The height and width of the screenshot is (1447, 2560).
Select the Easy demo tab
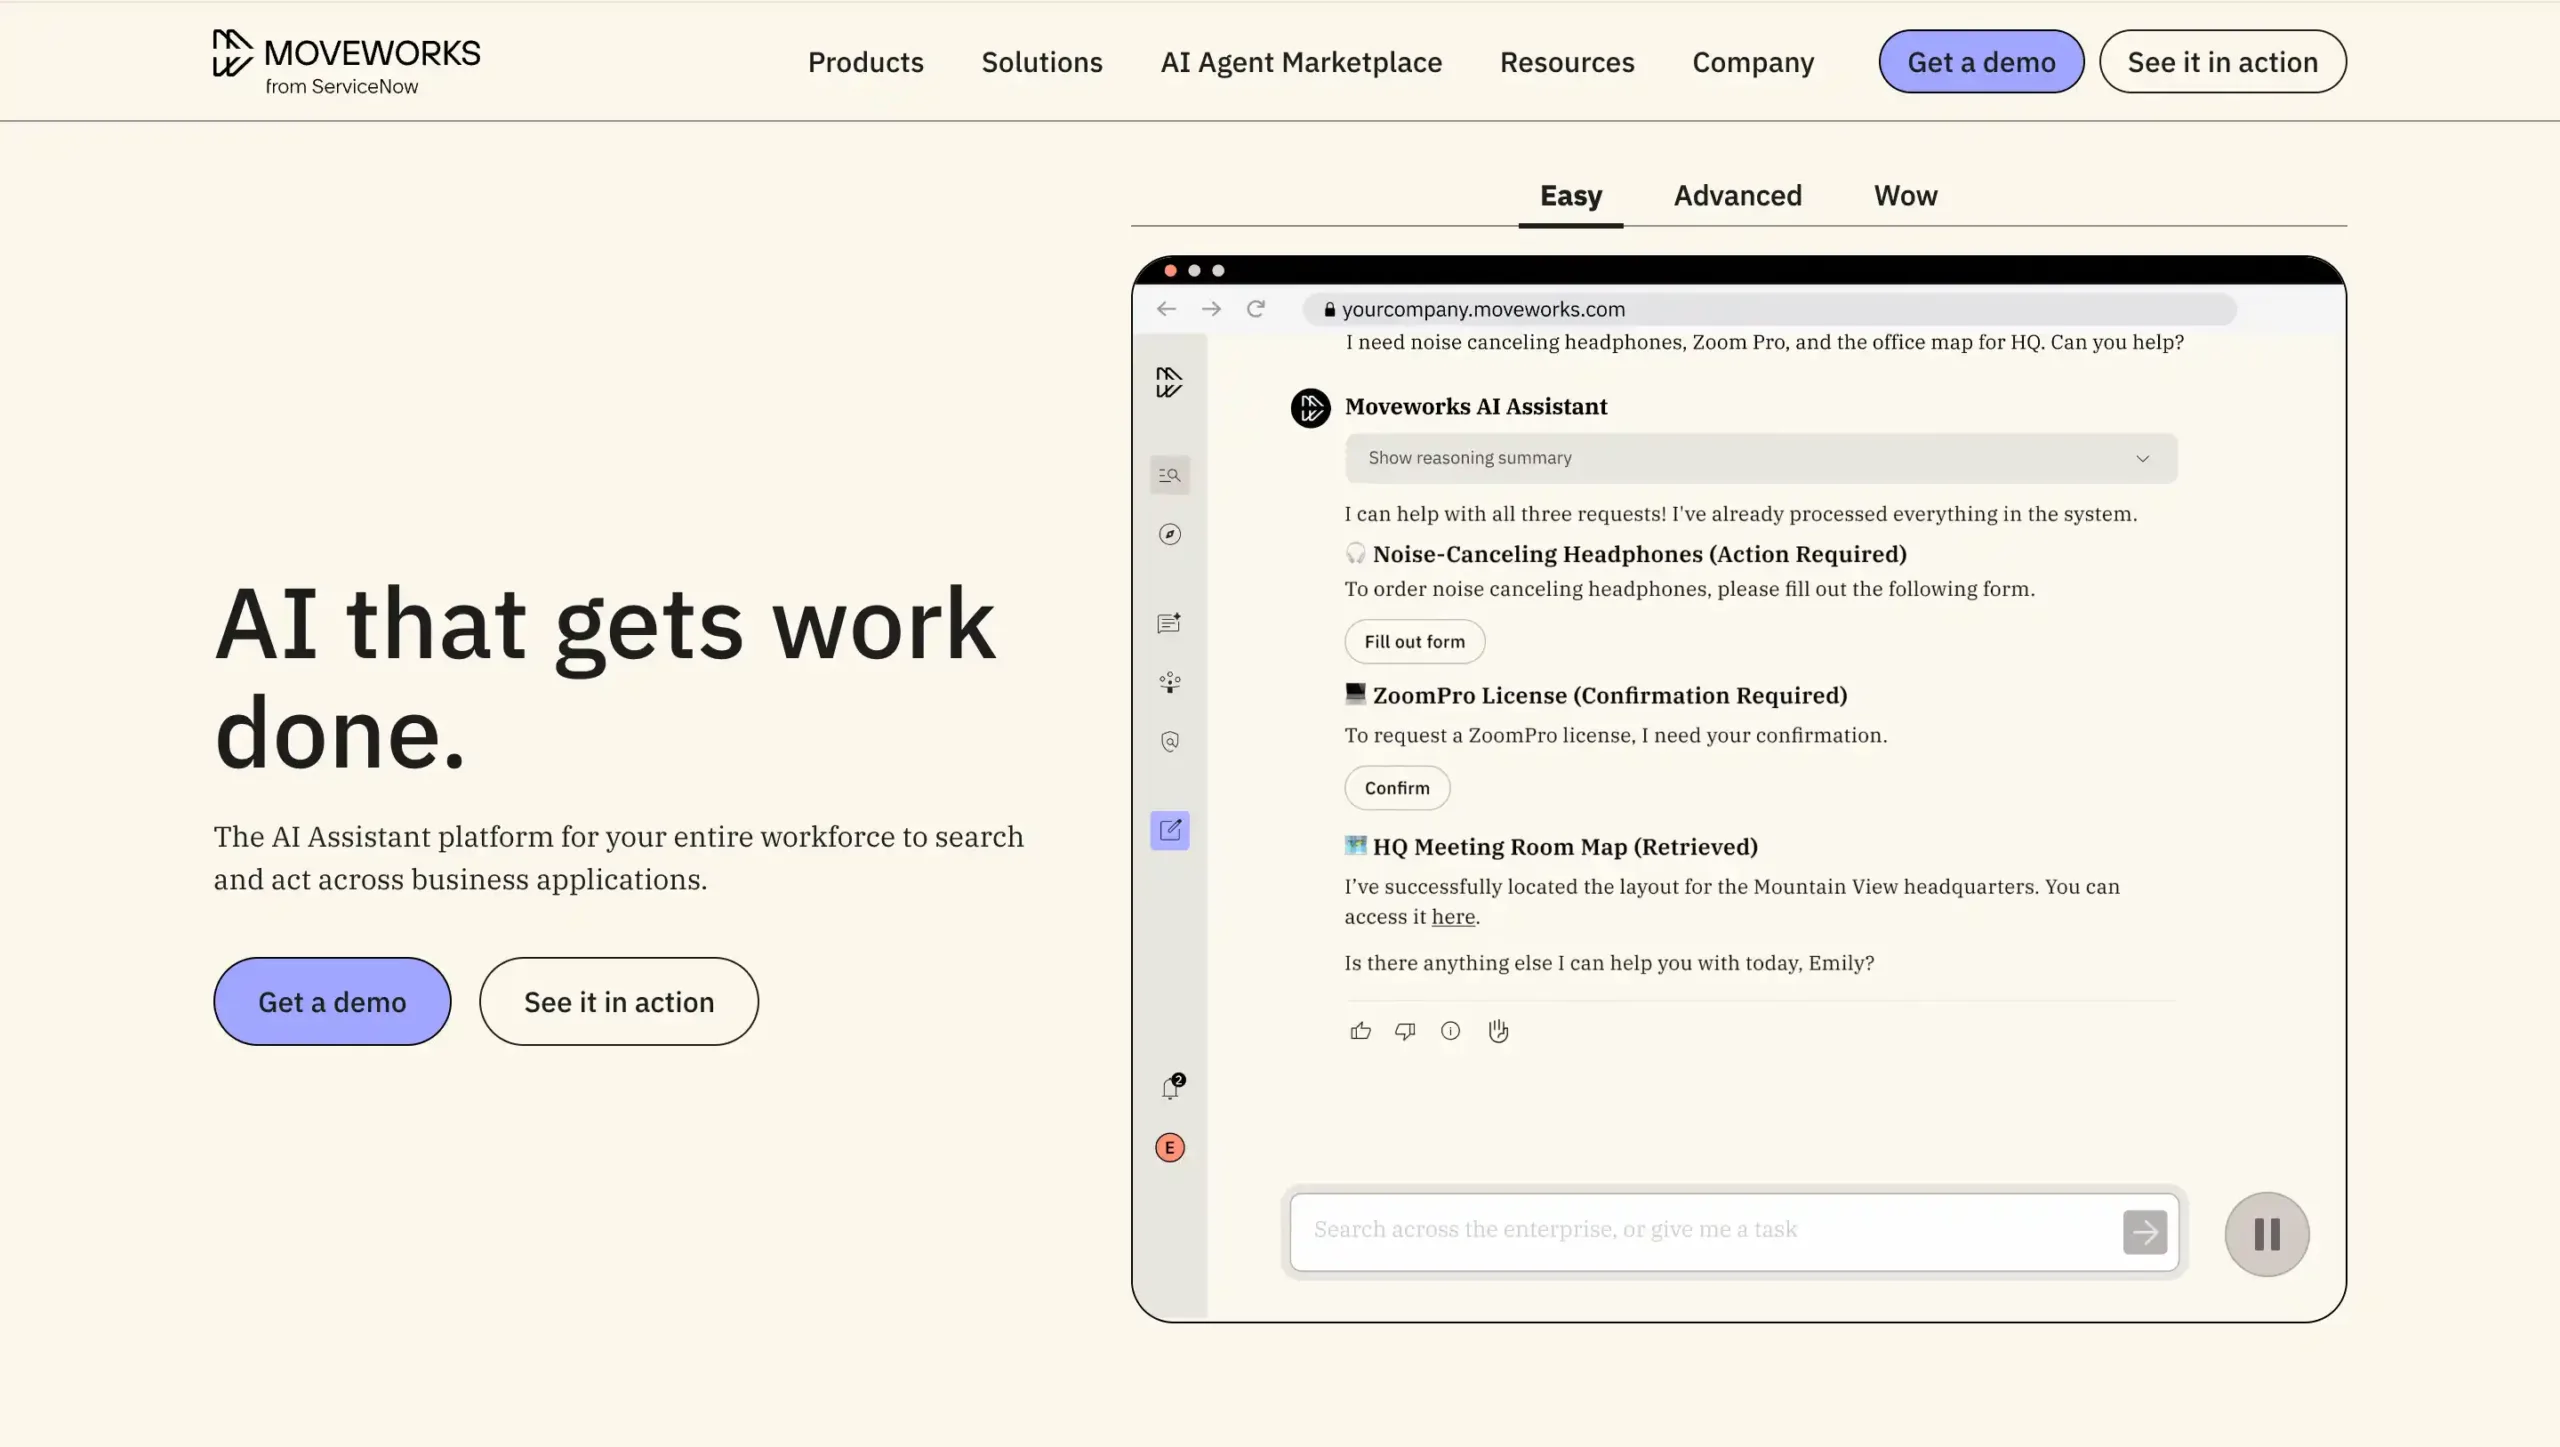(1571, 196)
